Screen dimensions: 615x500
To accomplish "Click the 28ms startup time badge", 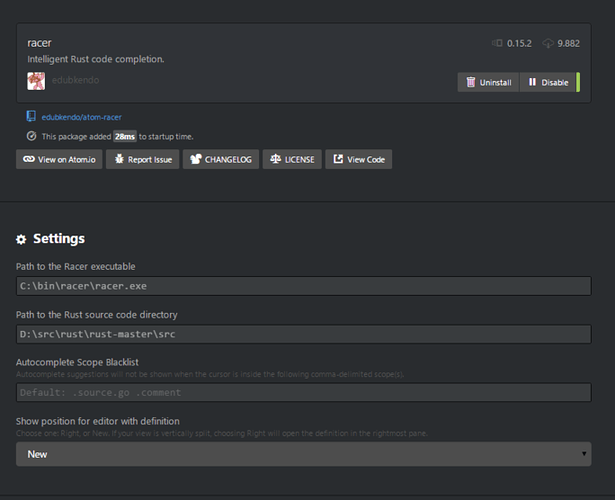I will 125,136.
